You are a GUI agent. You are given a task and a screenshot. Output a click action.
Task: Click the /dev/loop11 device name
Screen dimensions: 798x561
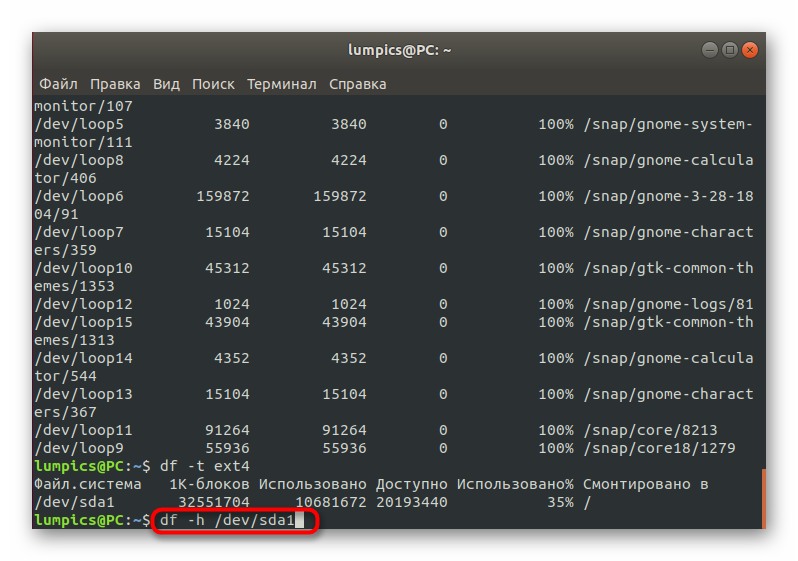83,430
